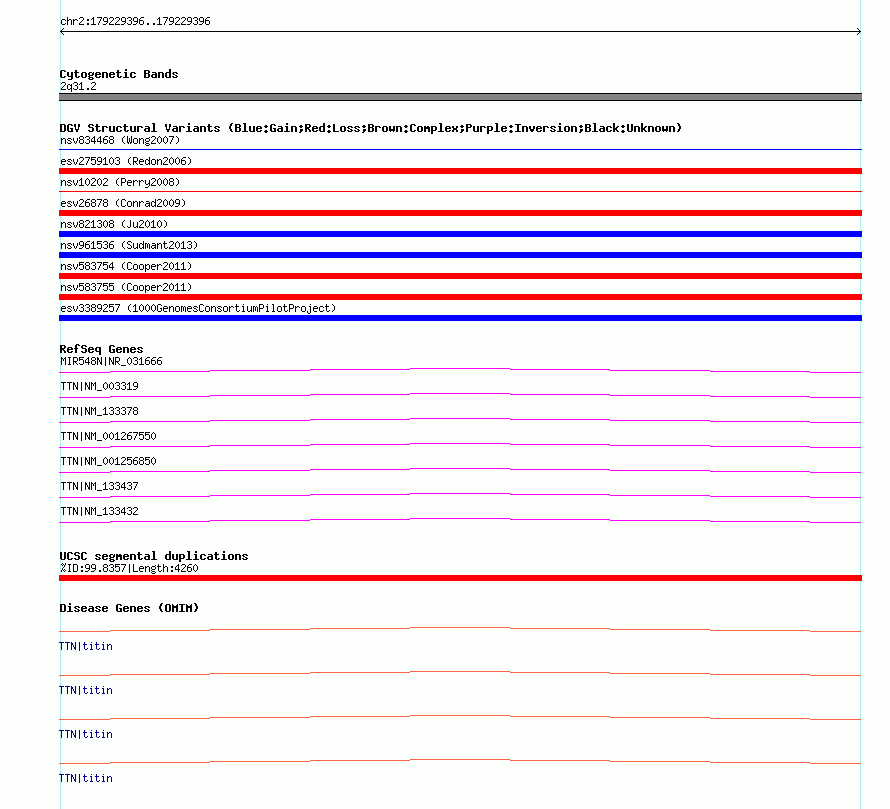Click the chr2:179229396..179229396 coordinate label
This screenshot has width=890, height=809.
point(135,22)
